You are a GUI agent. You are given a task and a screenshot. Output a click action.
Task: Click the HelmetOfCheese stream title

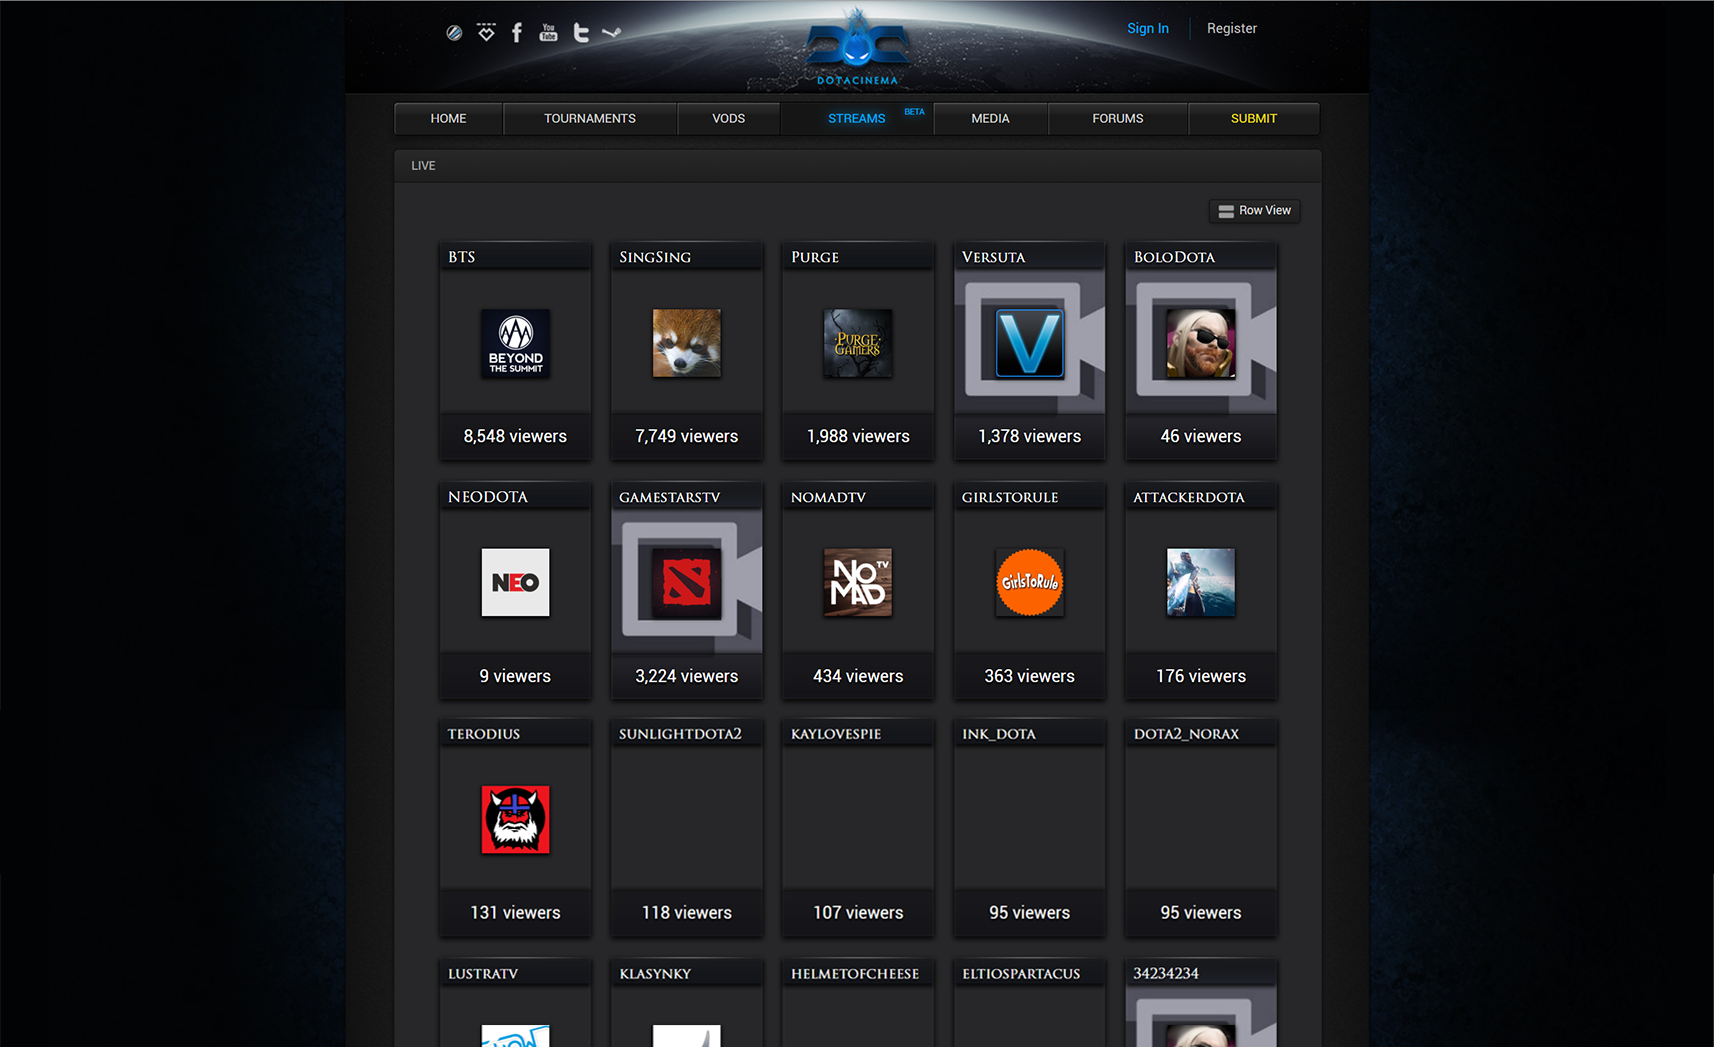(855, 974)
